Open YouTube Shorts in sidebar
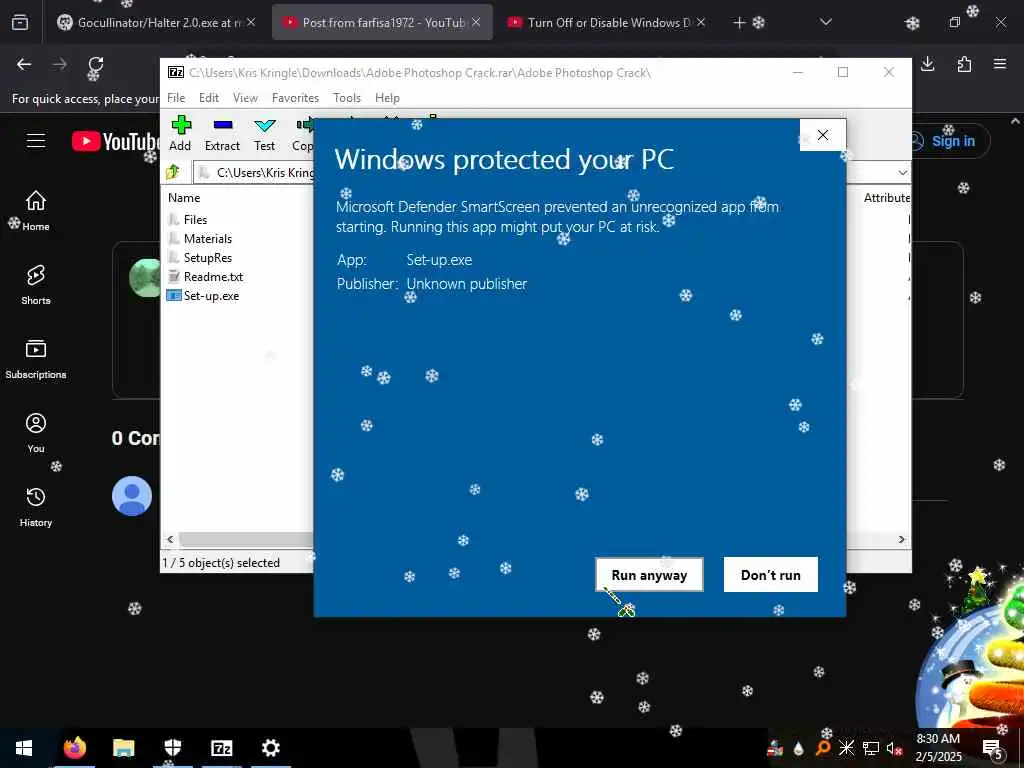The width and height of the screenshot is (1024, 768). click(36, 285)
